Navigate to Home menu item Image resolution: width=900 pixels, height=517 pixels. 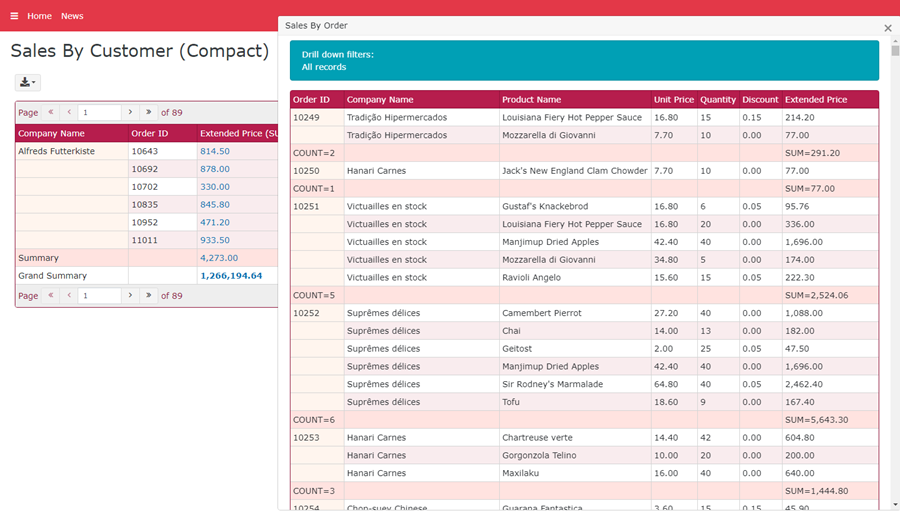pos(39,16)
